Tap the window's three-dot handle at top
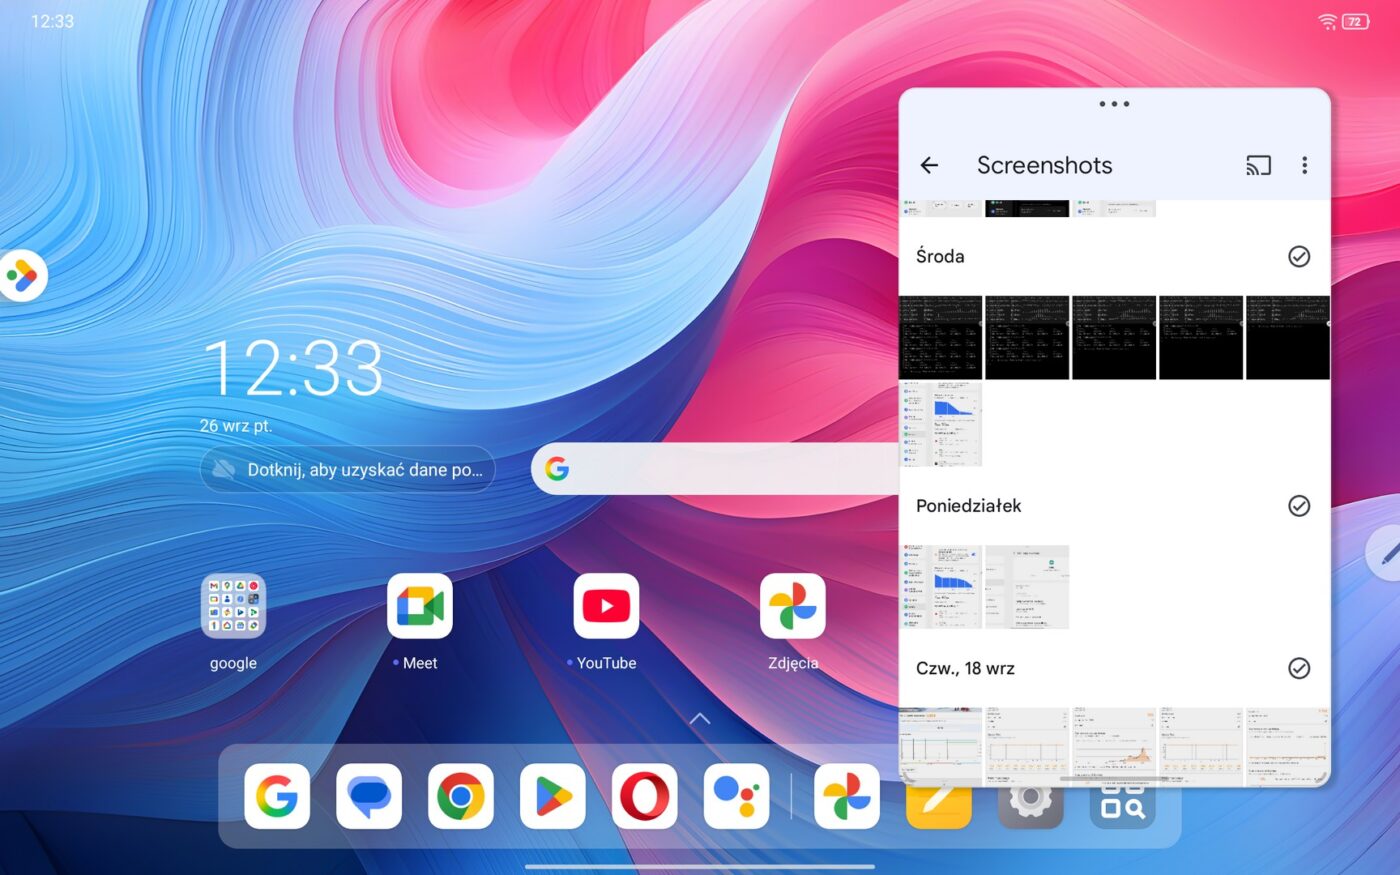This screenshot has height=875, width=1400. (x=1114, y=104)
